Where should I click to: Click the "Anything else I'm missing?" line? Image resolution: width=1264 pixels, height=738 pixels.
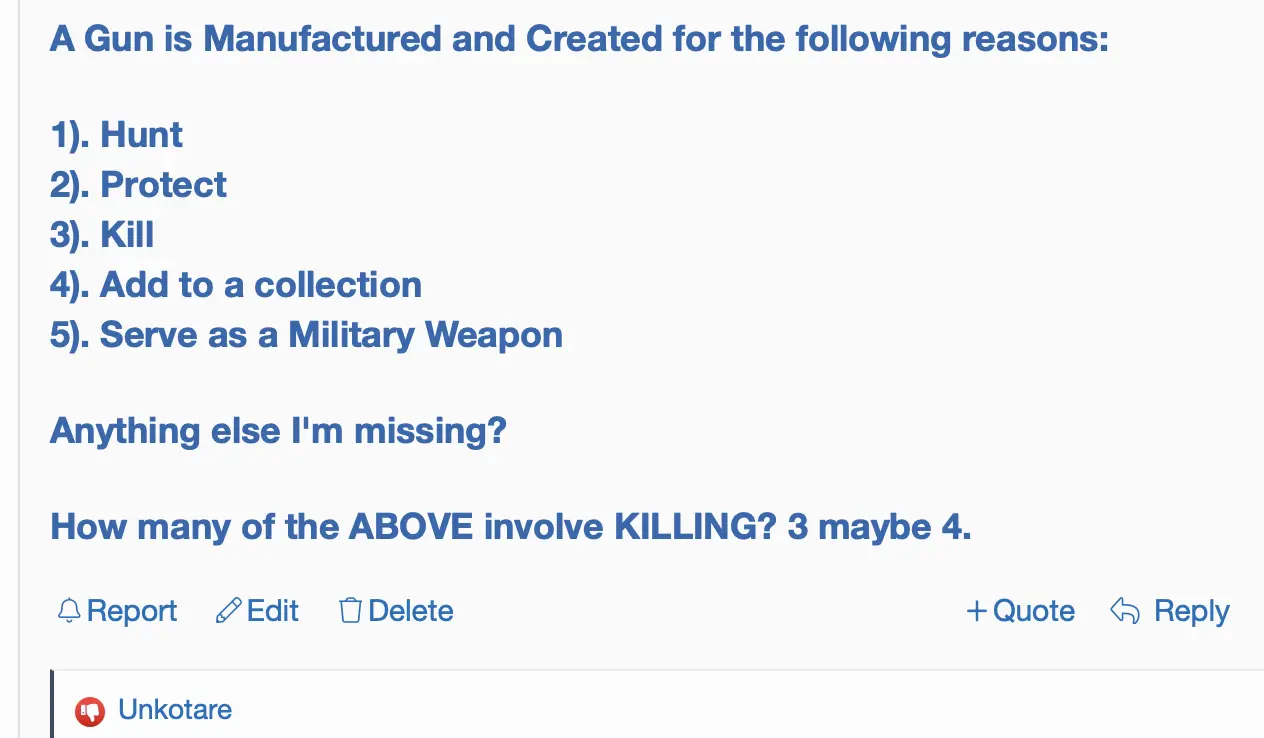pyautogui.click(x=278, y=431)
